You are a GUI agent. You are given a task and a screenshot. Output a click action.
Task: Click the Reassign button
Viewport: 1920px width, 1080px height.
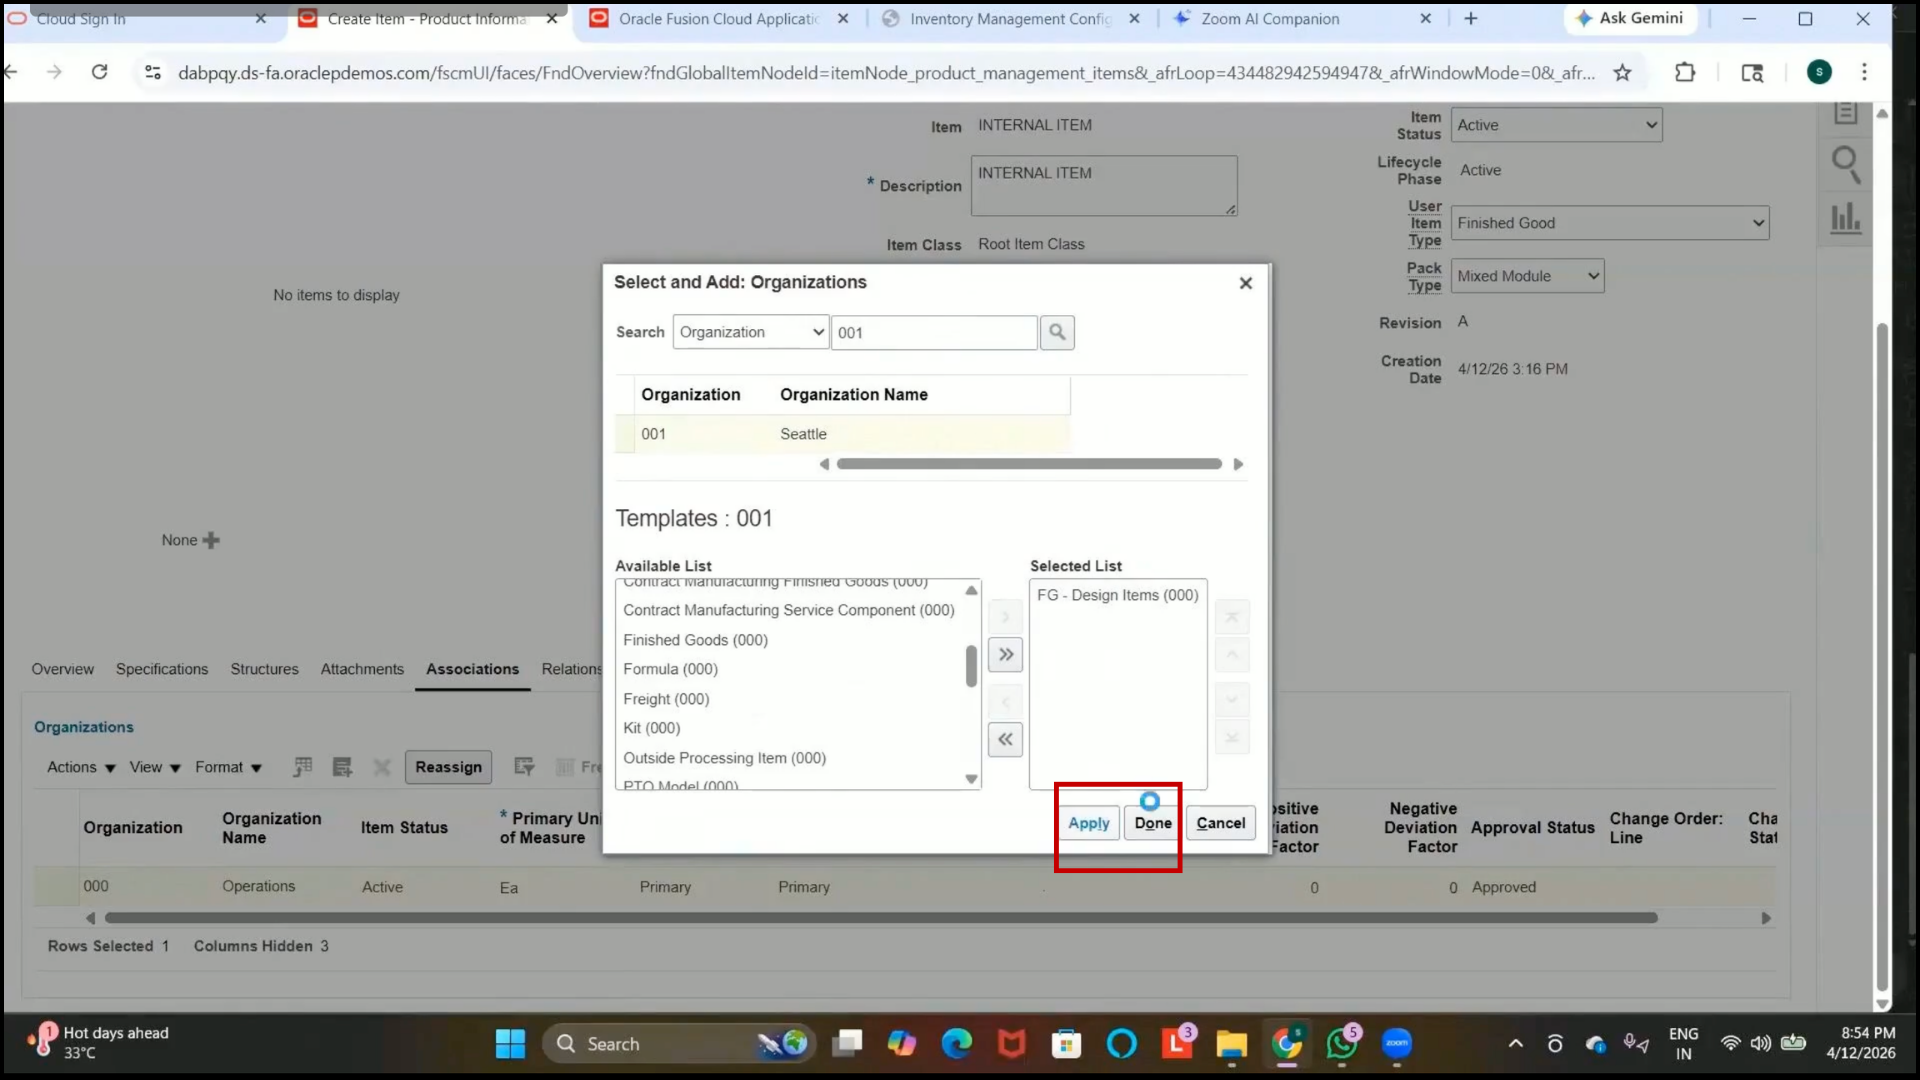click(448, 767)
